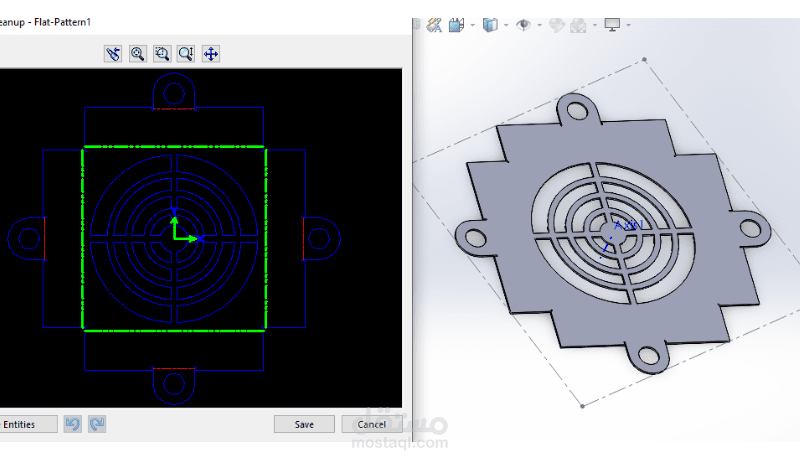Cancel the flat pattern cleanup dialog
This screenshot has height=460, width=800.
click(371, 424)
